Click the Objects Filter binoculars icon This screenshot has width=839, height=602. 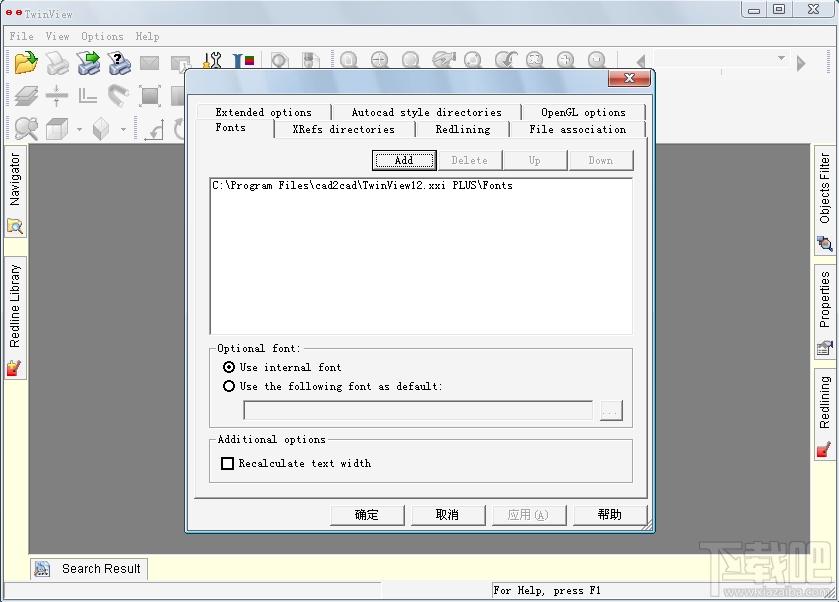click(825, 244)
